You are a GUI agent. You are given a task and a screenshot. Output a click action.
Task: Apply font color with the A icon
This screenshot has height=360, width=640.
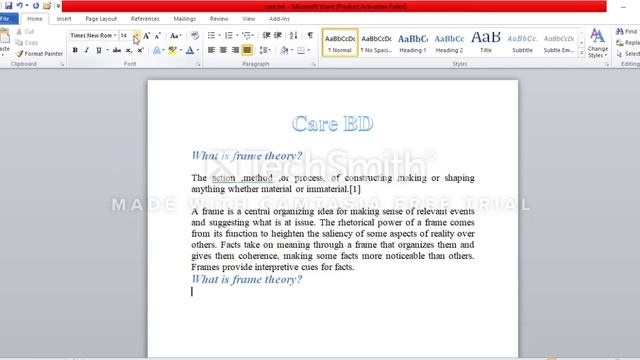click(x=189, y=50)
